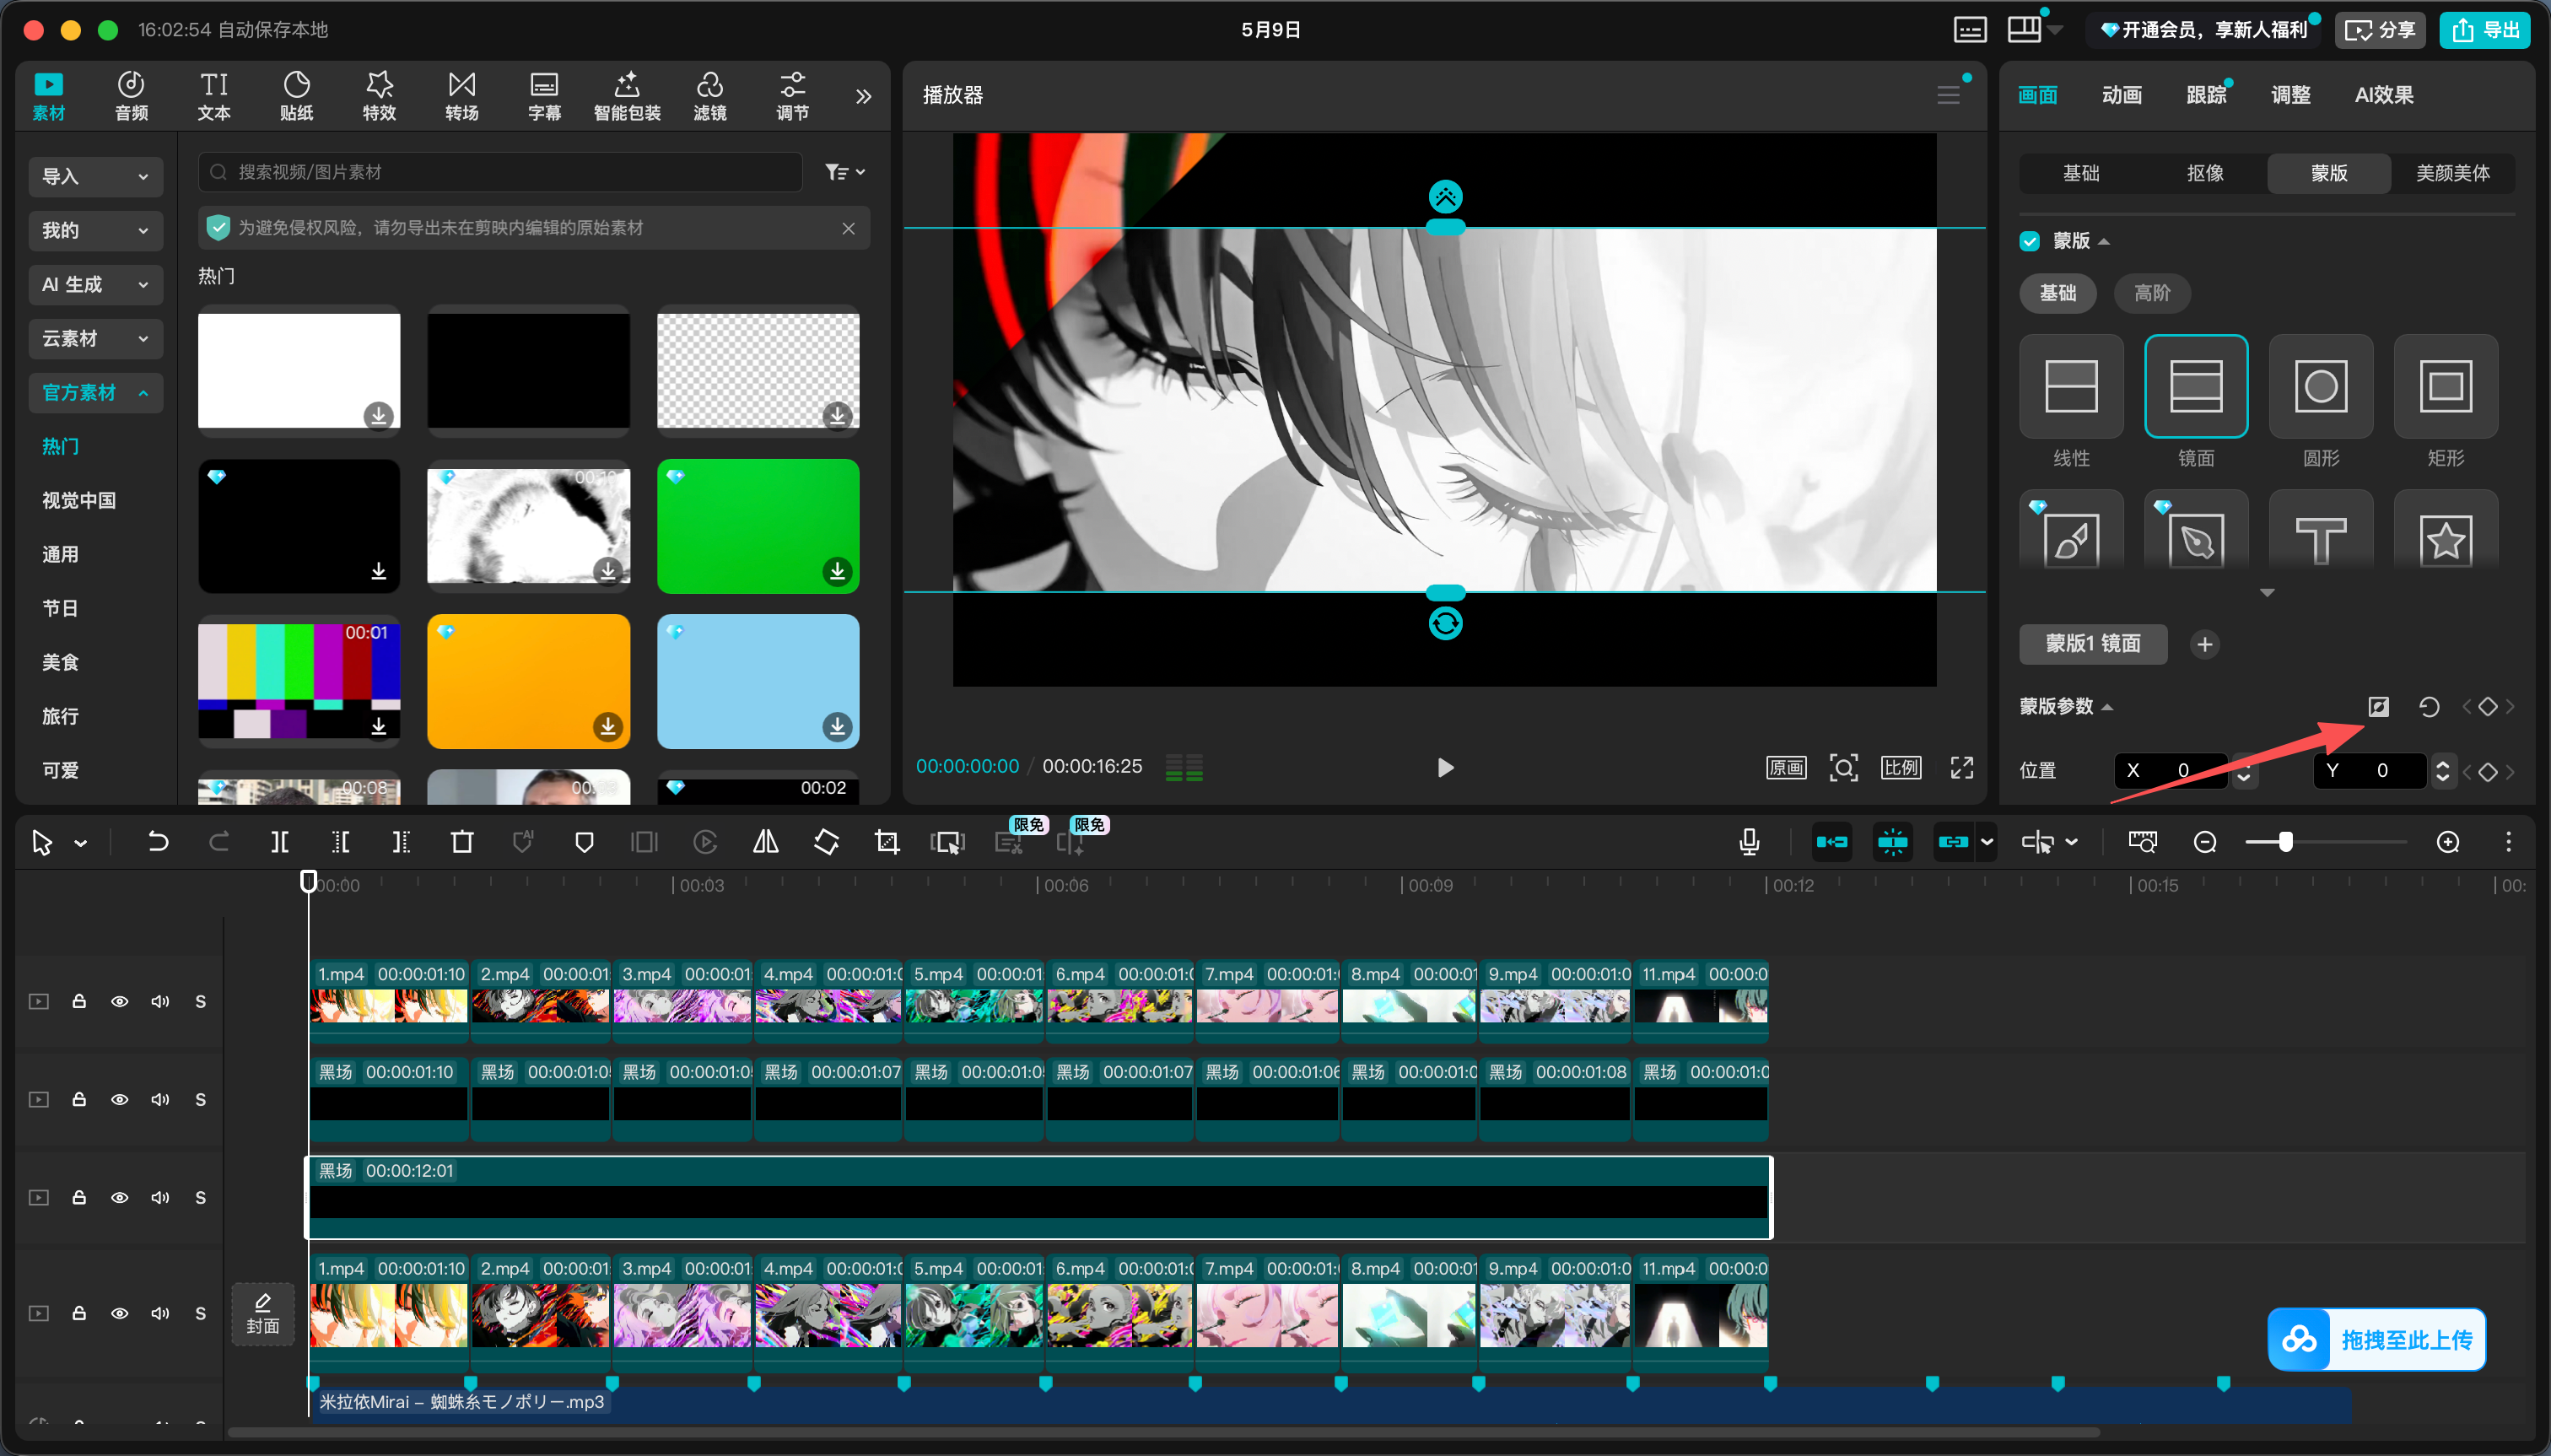Screen dimensions: 2551x1456
Task: Toggle visibility of the 黑场 12:01 track
Action: point(119,1197)
